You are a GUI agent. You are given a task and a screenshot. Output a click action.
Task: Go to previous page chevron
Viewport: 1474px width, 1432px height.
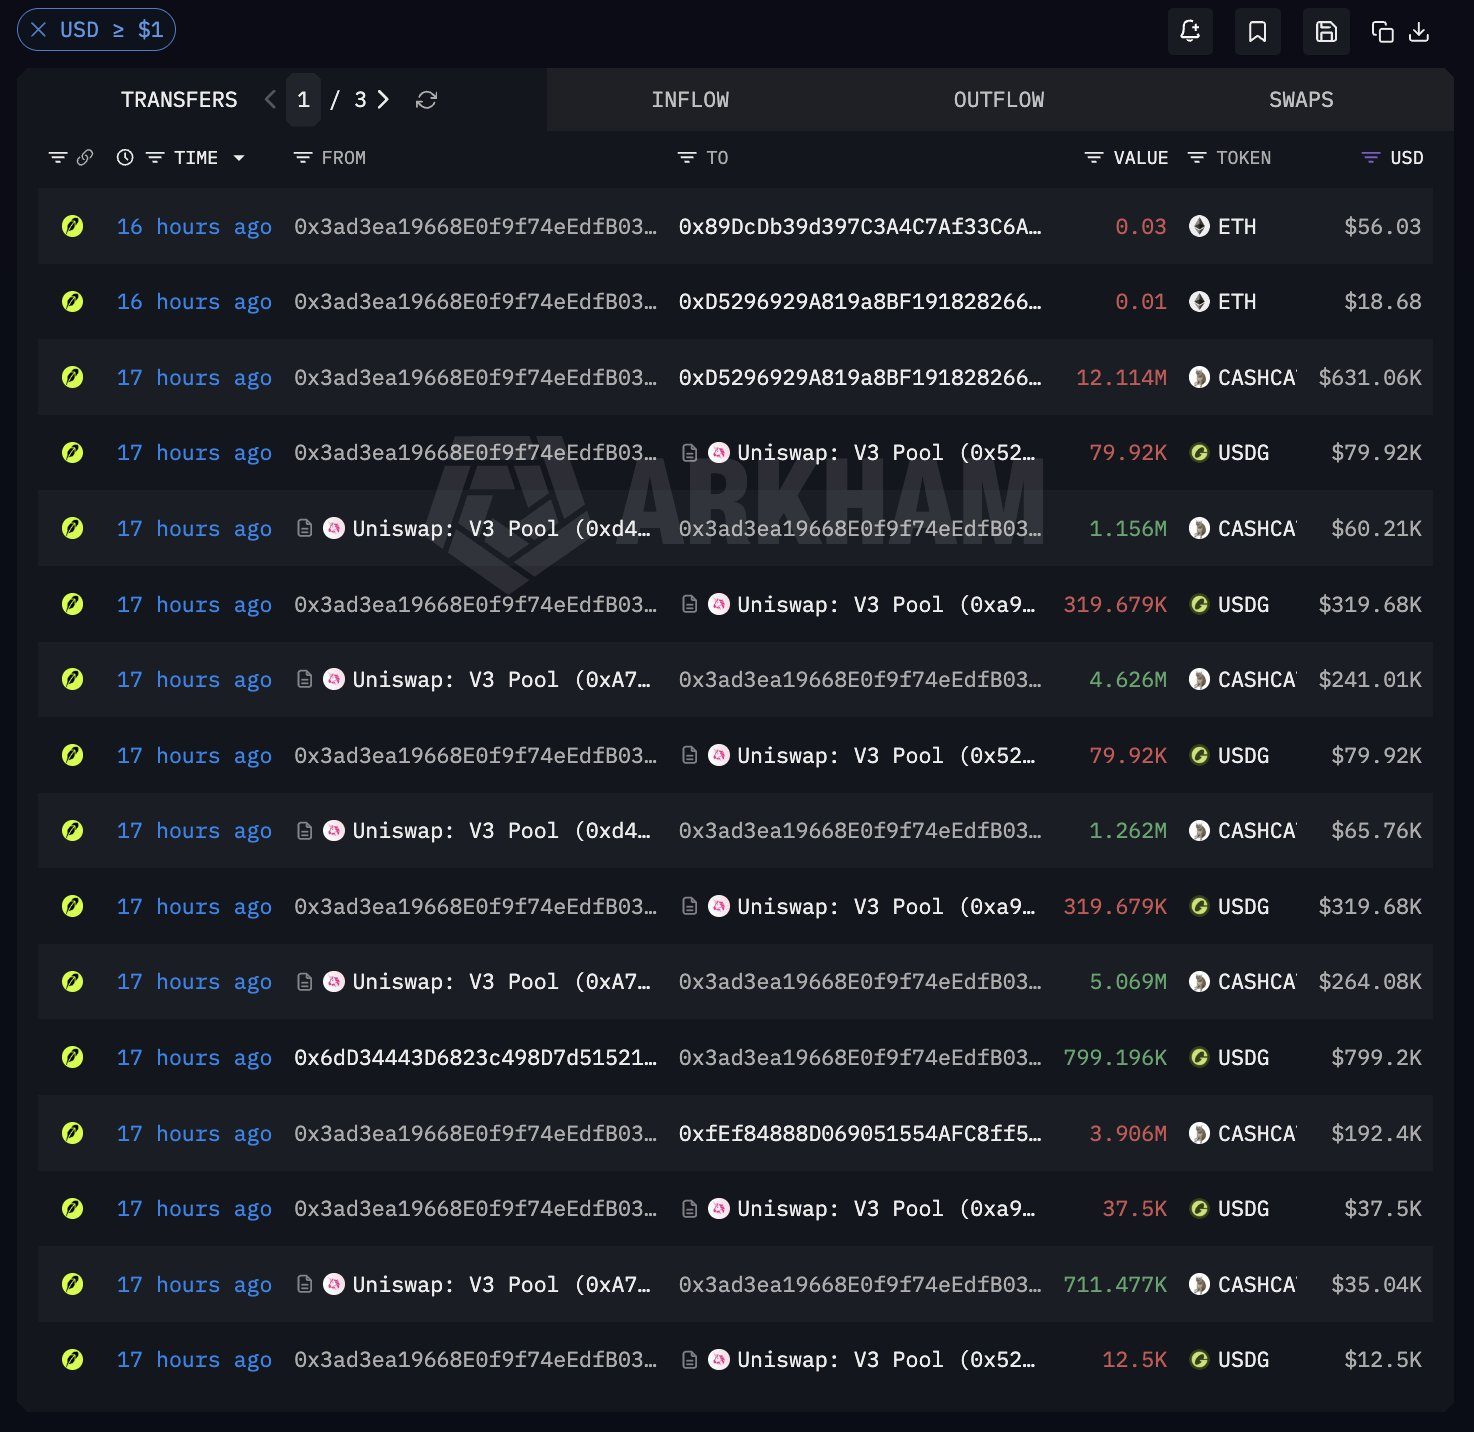click(x=270, y=99)
